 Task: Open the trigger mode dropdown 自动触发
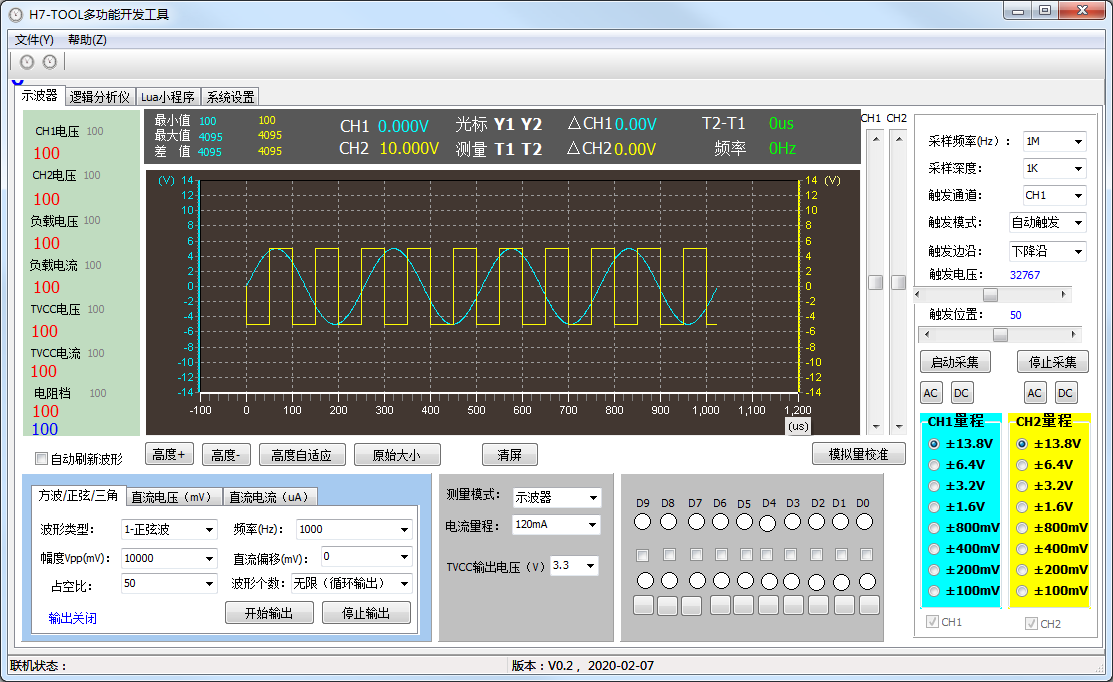point(1048,222)
